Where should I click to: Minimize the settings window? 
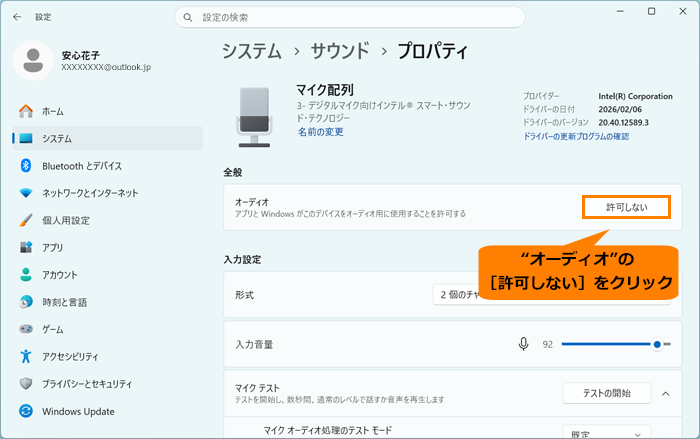620,11
